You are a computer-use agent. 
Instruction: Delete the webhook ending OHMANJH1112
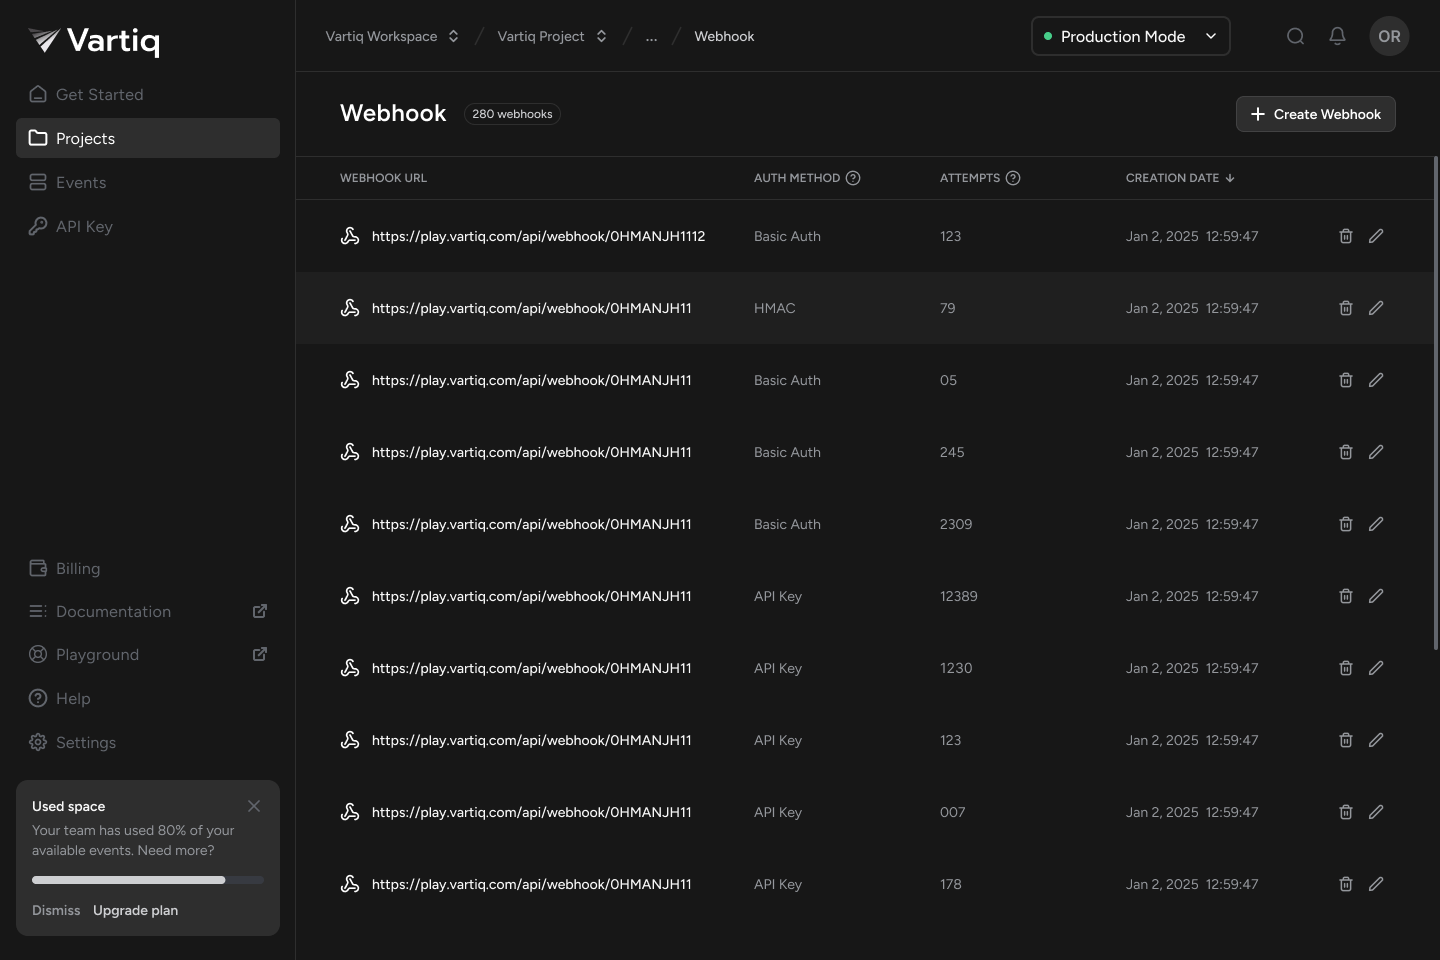[x=1346, y=236]
